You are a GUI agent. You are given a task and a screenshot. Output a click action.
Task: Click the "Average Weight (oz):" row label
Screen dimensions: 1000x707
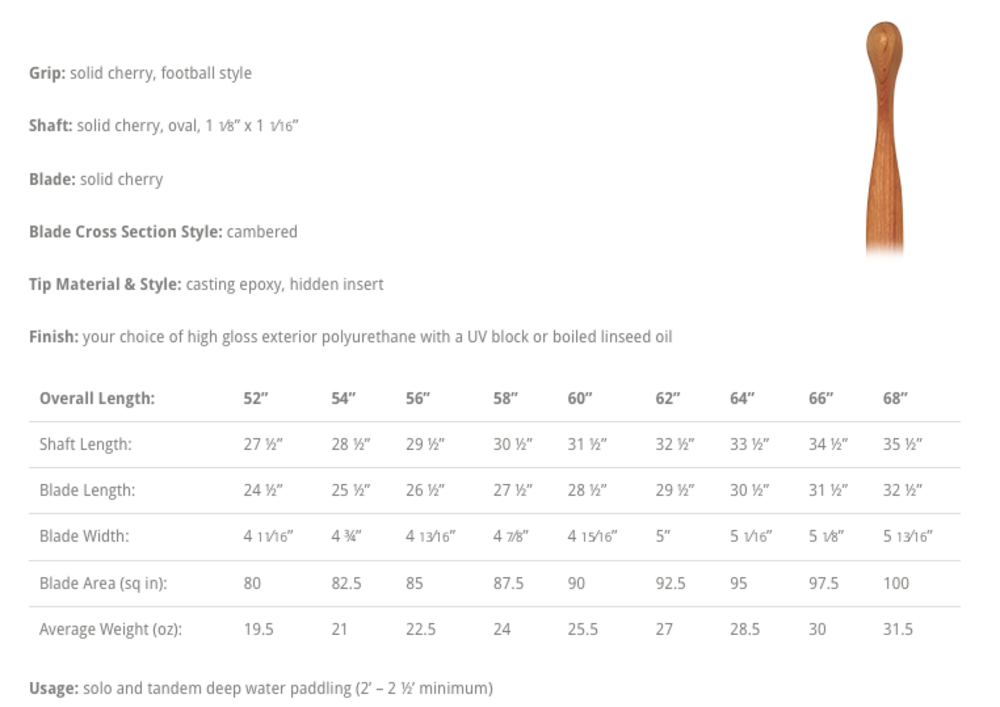click(x=111, y=629)
